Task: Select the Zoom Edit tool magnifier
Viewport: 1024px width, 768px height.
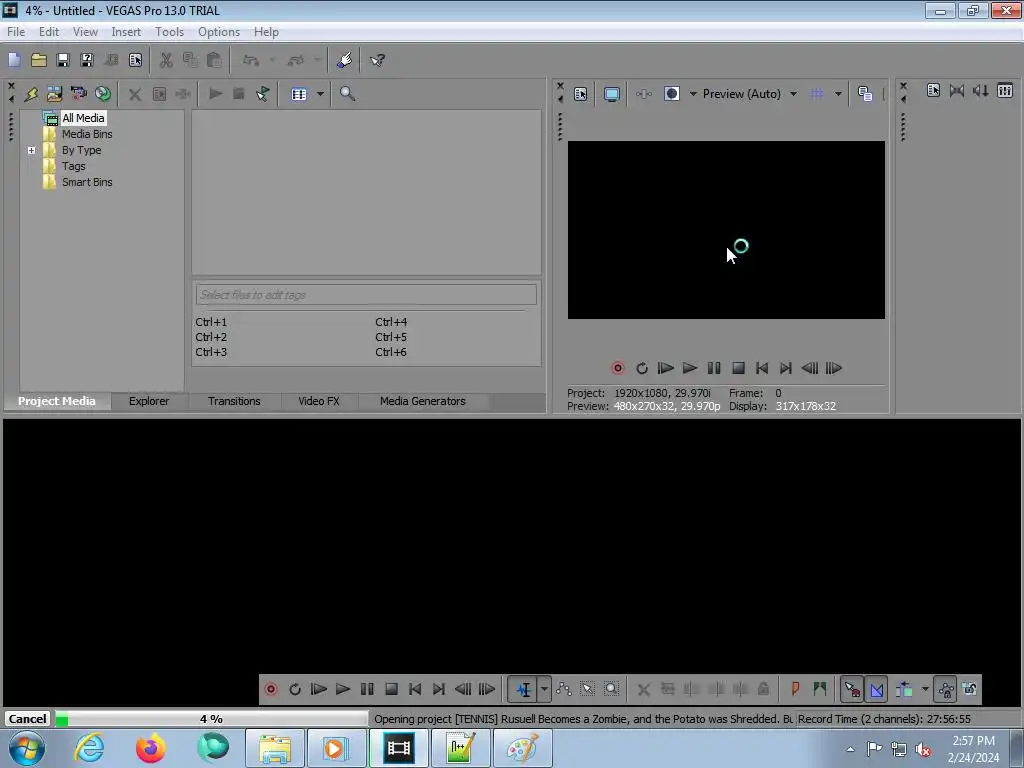Action: pyautogui.click(x=611, y=689)
